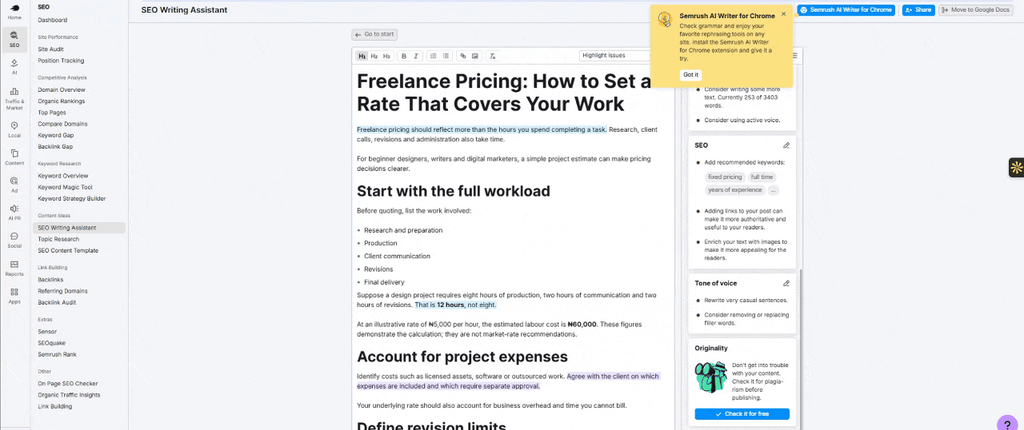Open Compare Domains in the sidebar

[x=63, y=124]
